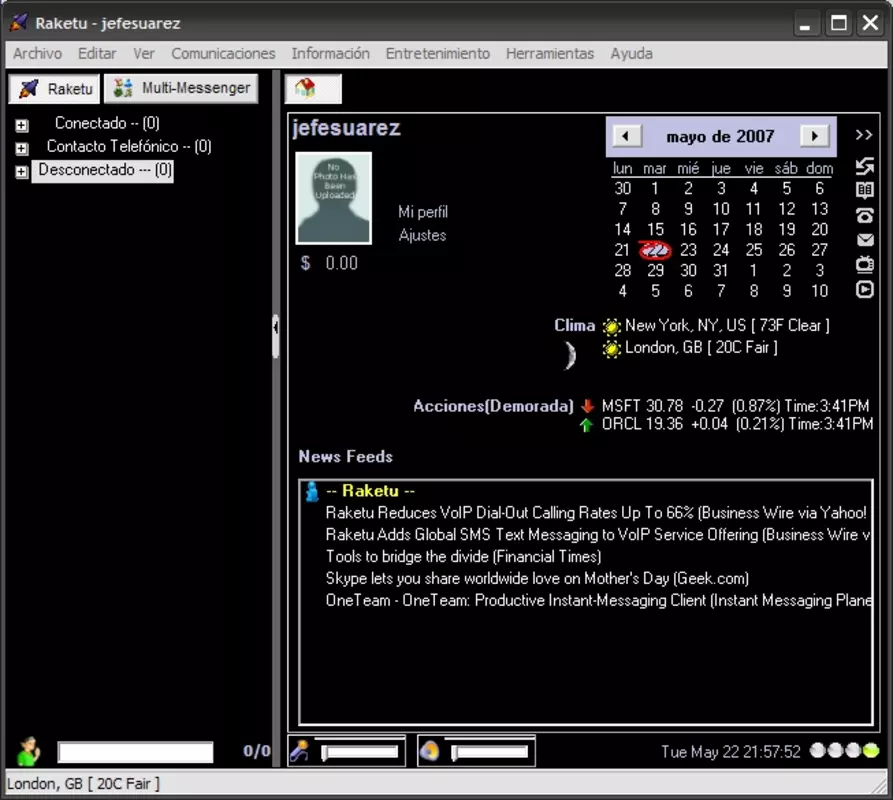Screen dimensions: 893x800
Task: Open the Ajustes link
Action: point(422,235)
